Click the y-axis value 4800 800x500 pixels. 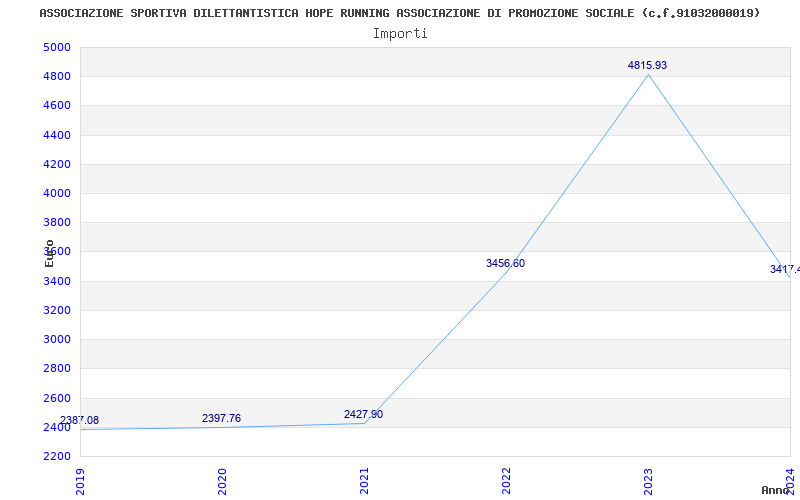(x=57, y=77)
